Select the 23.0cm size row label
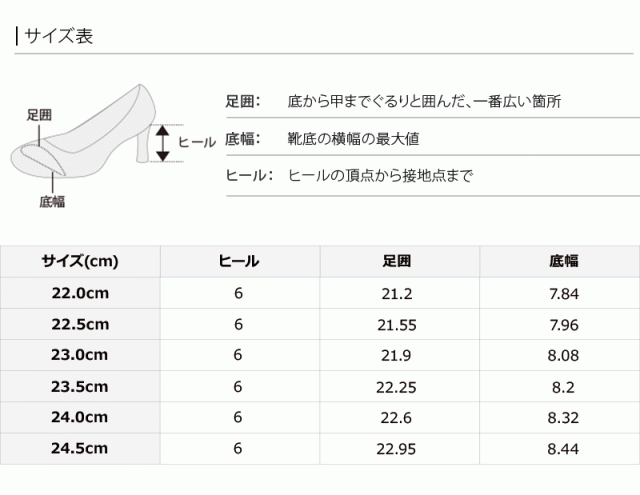The width and height of the screenshot is (640, 495). click(80, 356)
